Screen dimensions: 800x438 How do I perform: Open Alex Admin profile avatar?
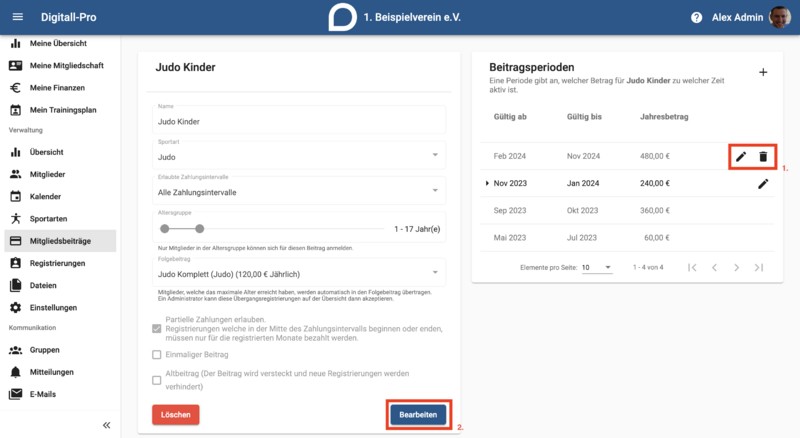(x=780, y=17)
